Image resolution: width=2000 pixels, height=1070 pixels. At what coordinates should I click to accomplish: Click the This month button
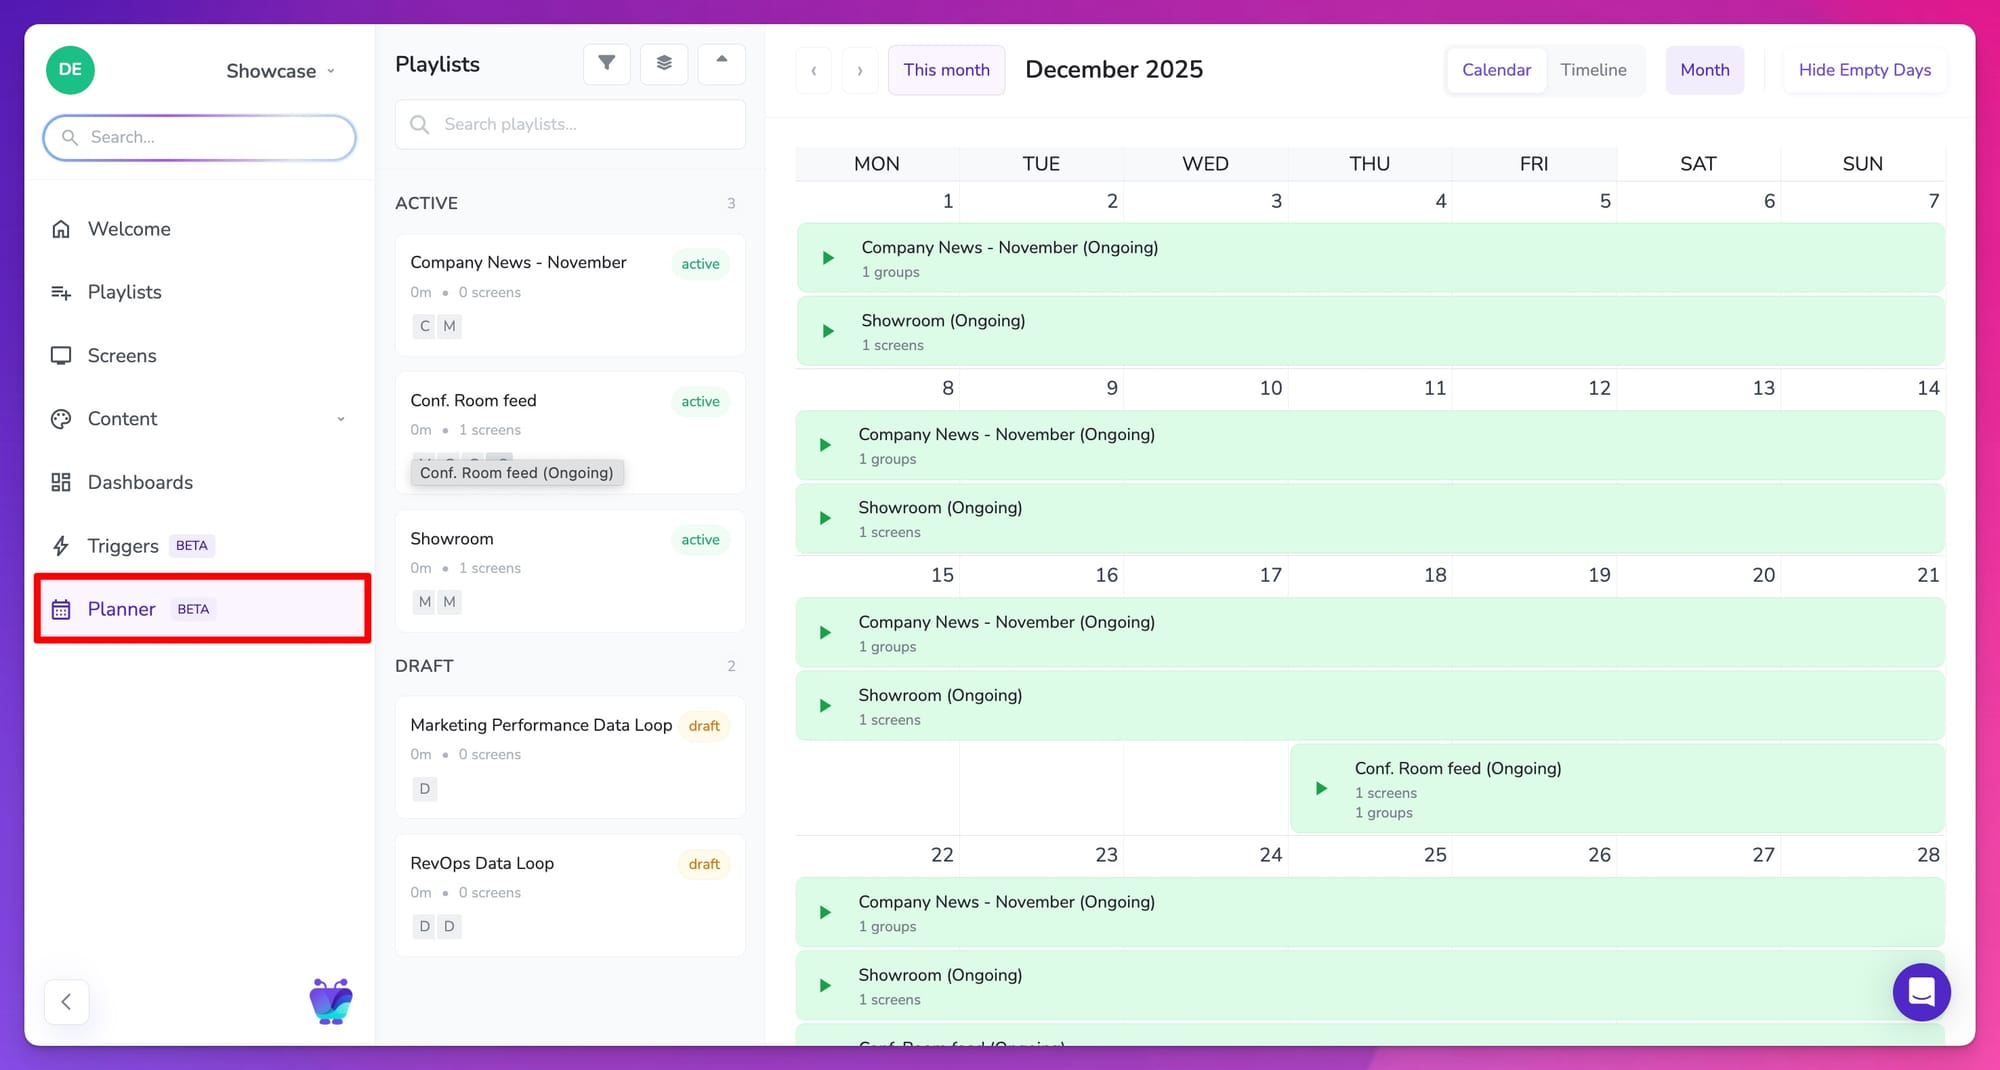[x=946, y=70]
